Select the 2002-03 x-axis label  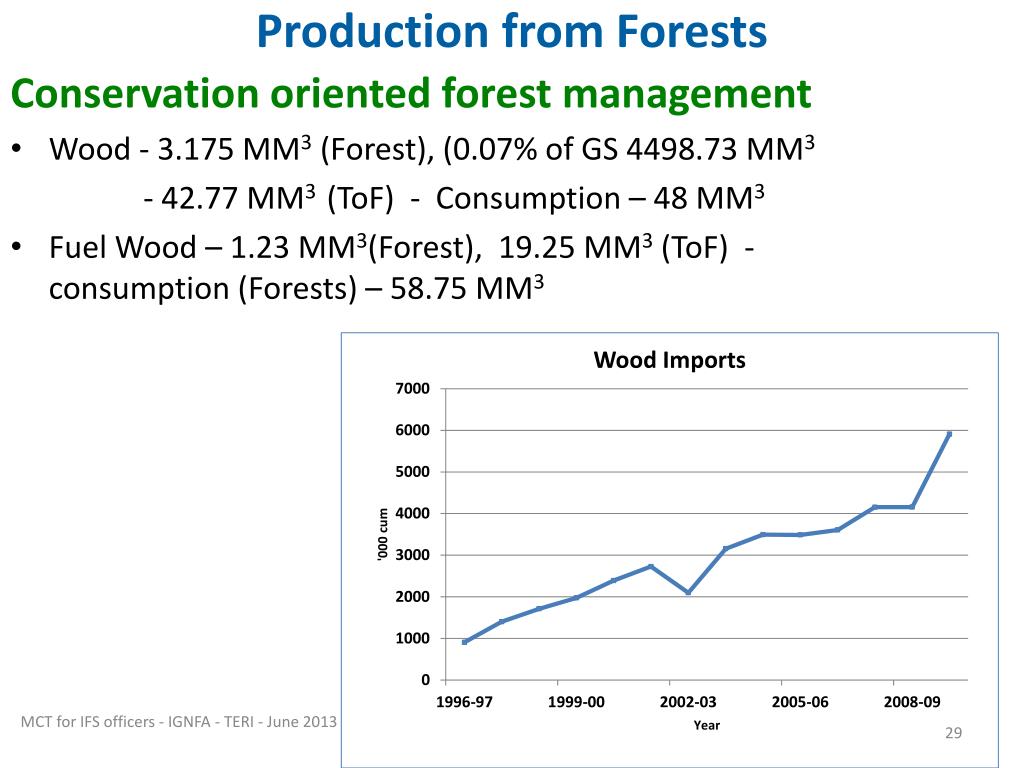(x=688, y=702)
